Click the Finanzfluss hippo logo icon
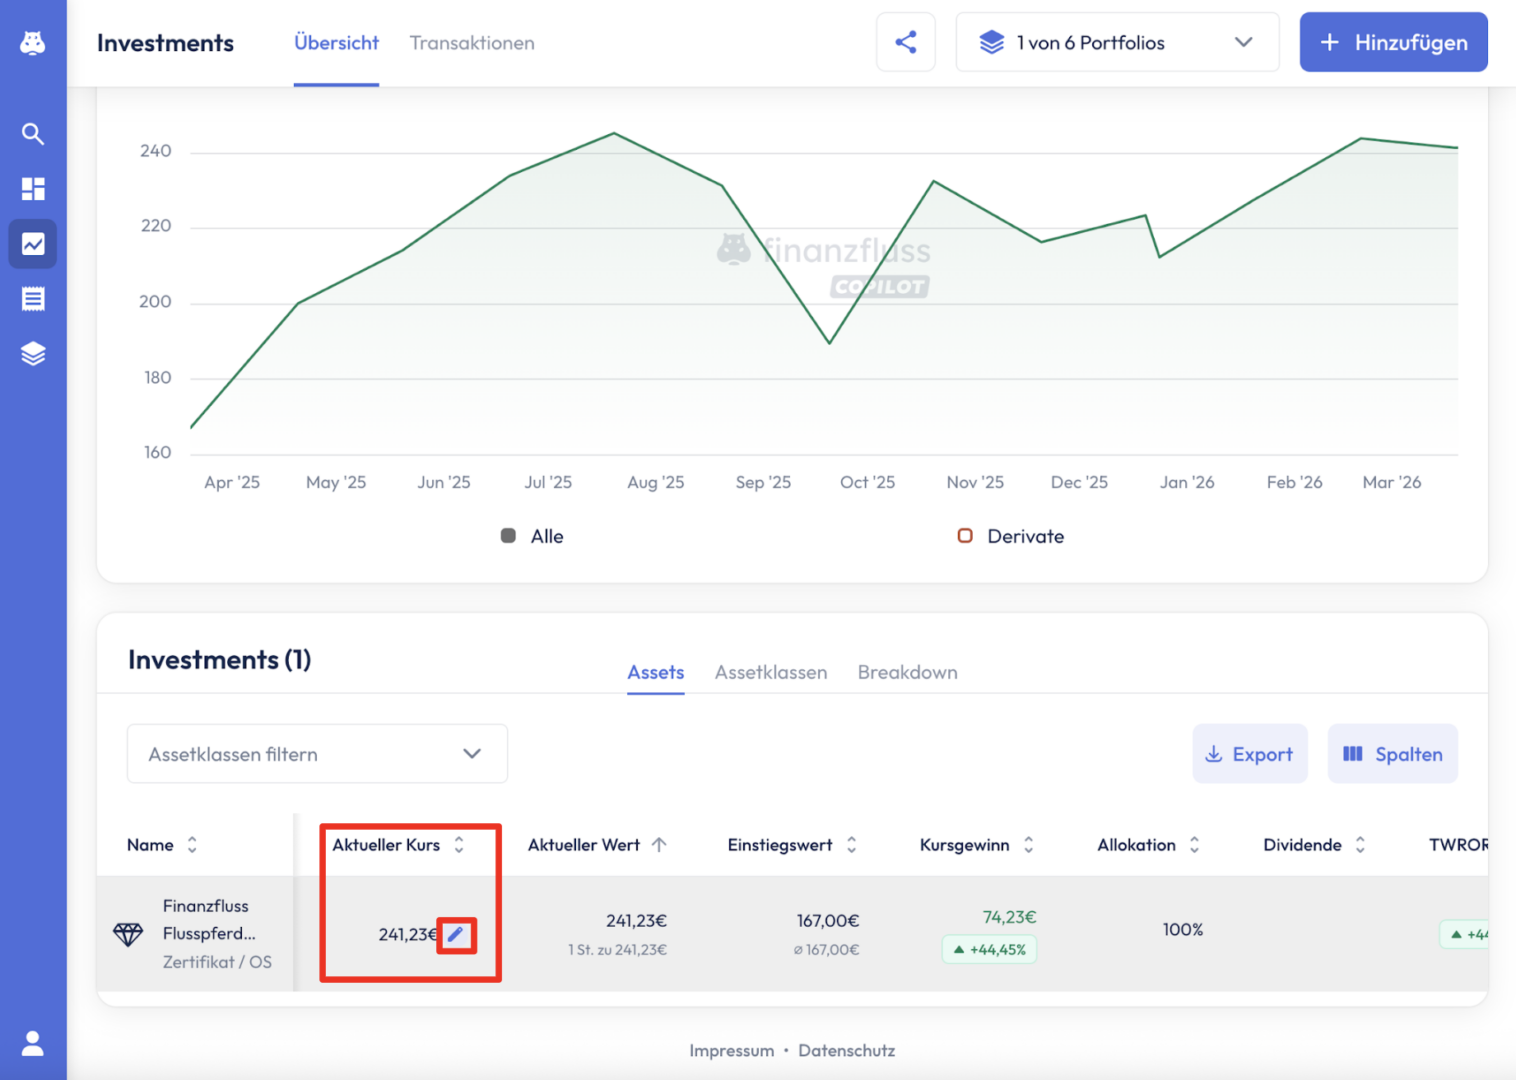Screen dimensions: 1516x1080 click(x=33, y=43)
